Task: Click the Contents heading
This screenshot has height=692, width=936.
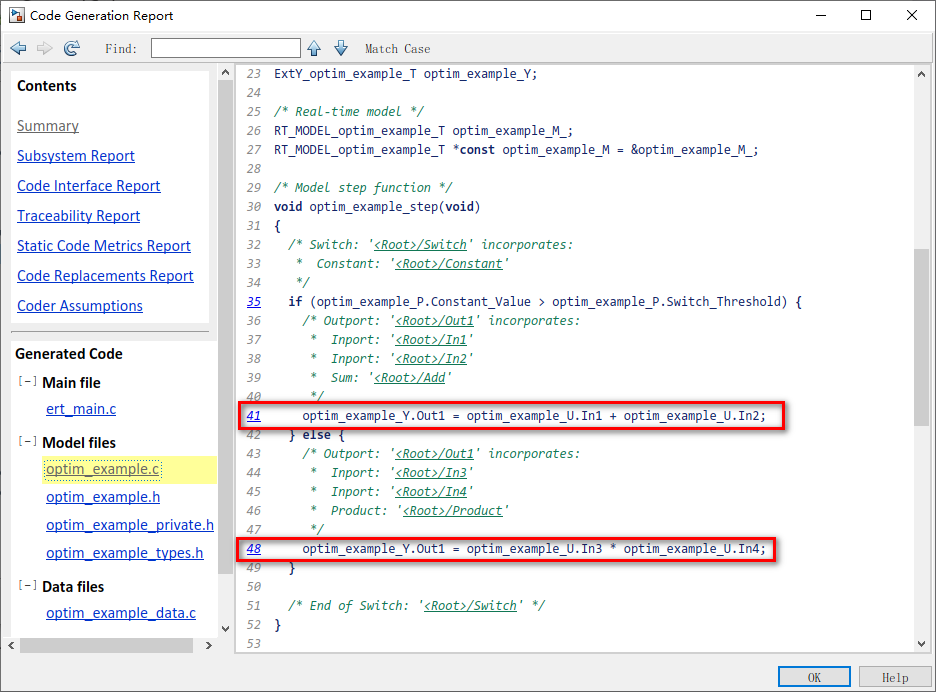Action: tap(47, 86)
